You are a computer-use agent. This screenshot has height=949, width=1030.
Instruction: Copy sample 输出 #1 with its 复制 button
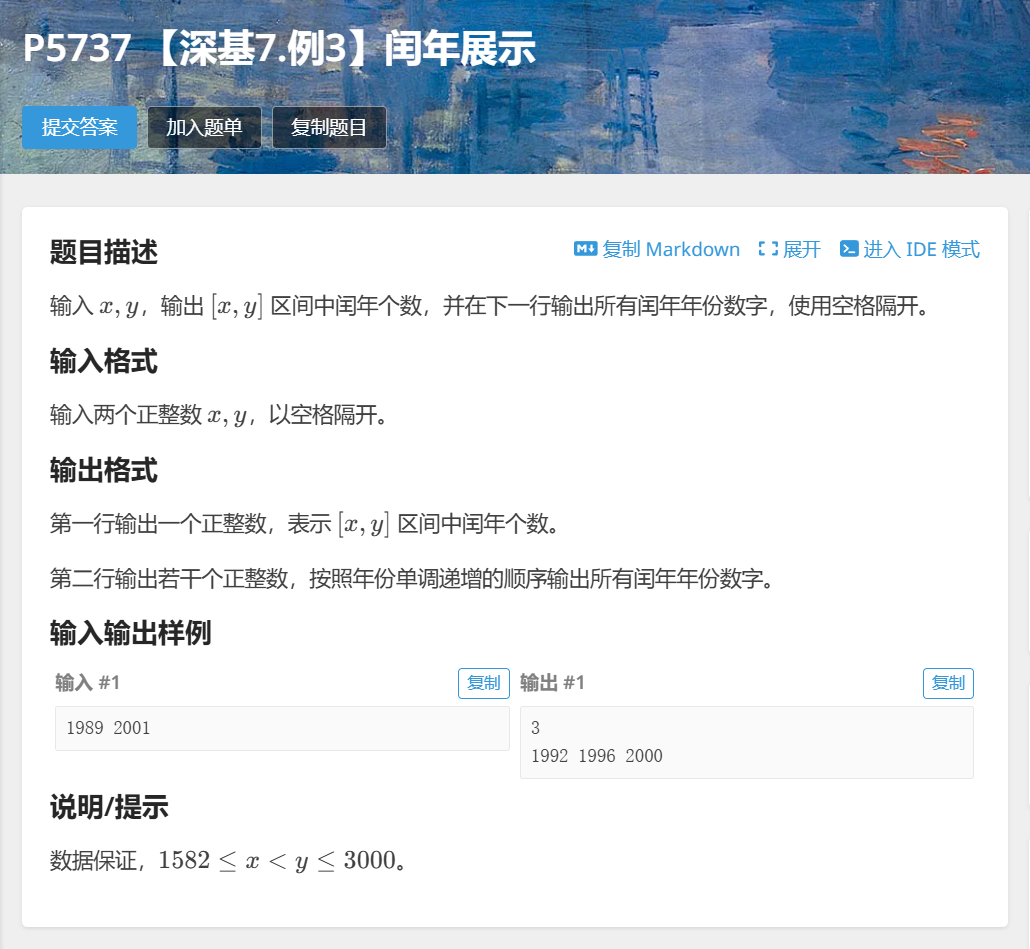click(948, 683)
